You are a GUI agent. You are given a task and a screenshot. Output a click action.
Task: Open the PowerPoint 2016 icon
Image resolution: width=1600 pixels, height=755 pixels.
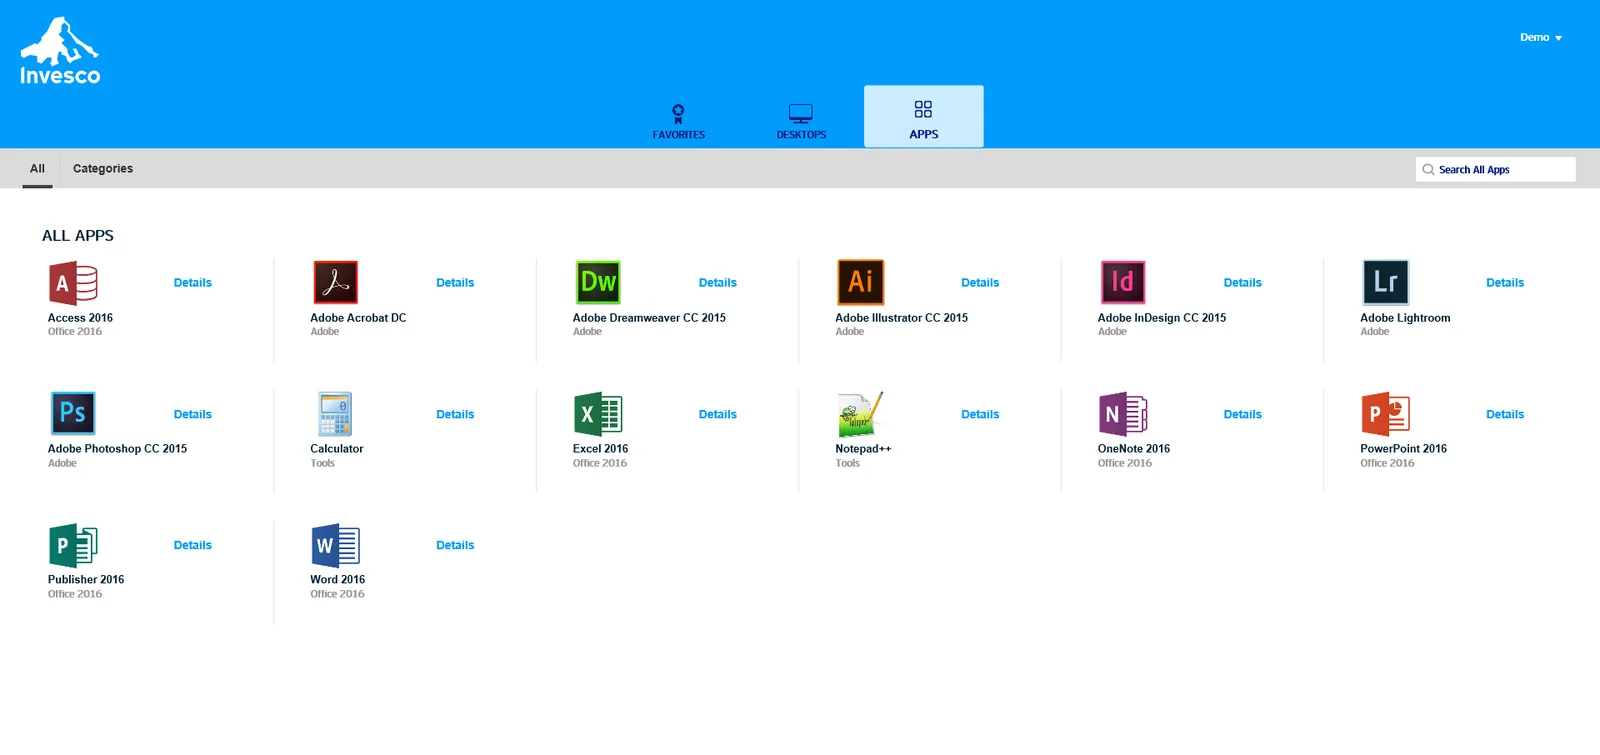(1386, 414)
